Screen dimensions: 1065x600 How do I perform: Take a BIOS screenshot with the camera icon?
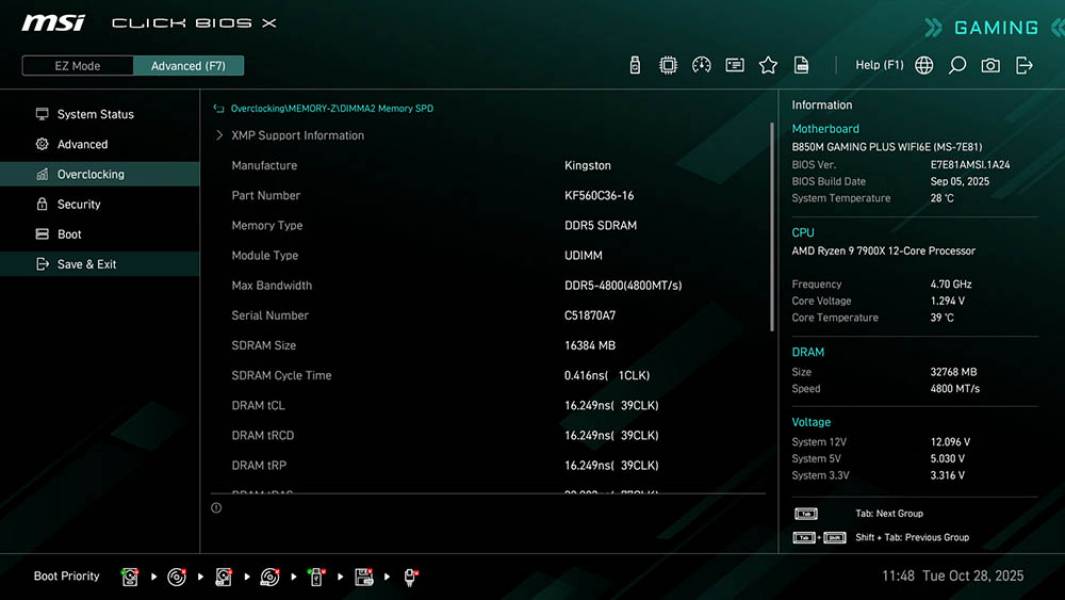[988, 64]
